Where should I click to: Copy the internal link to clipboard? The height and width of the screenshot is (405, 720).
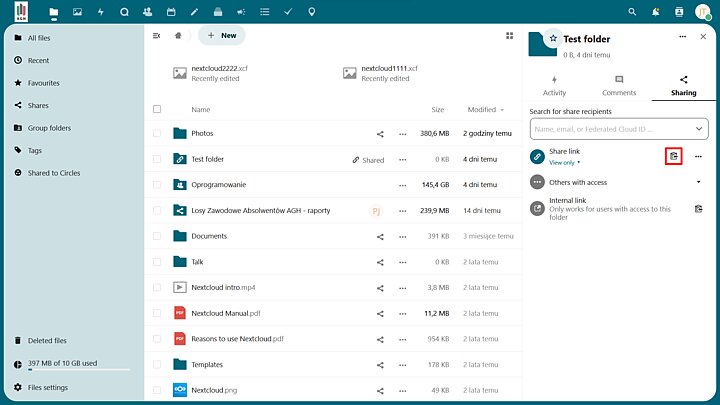click(x=698, y=208)
